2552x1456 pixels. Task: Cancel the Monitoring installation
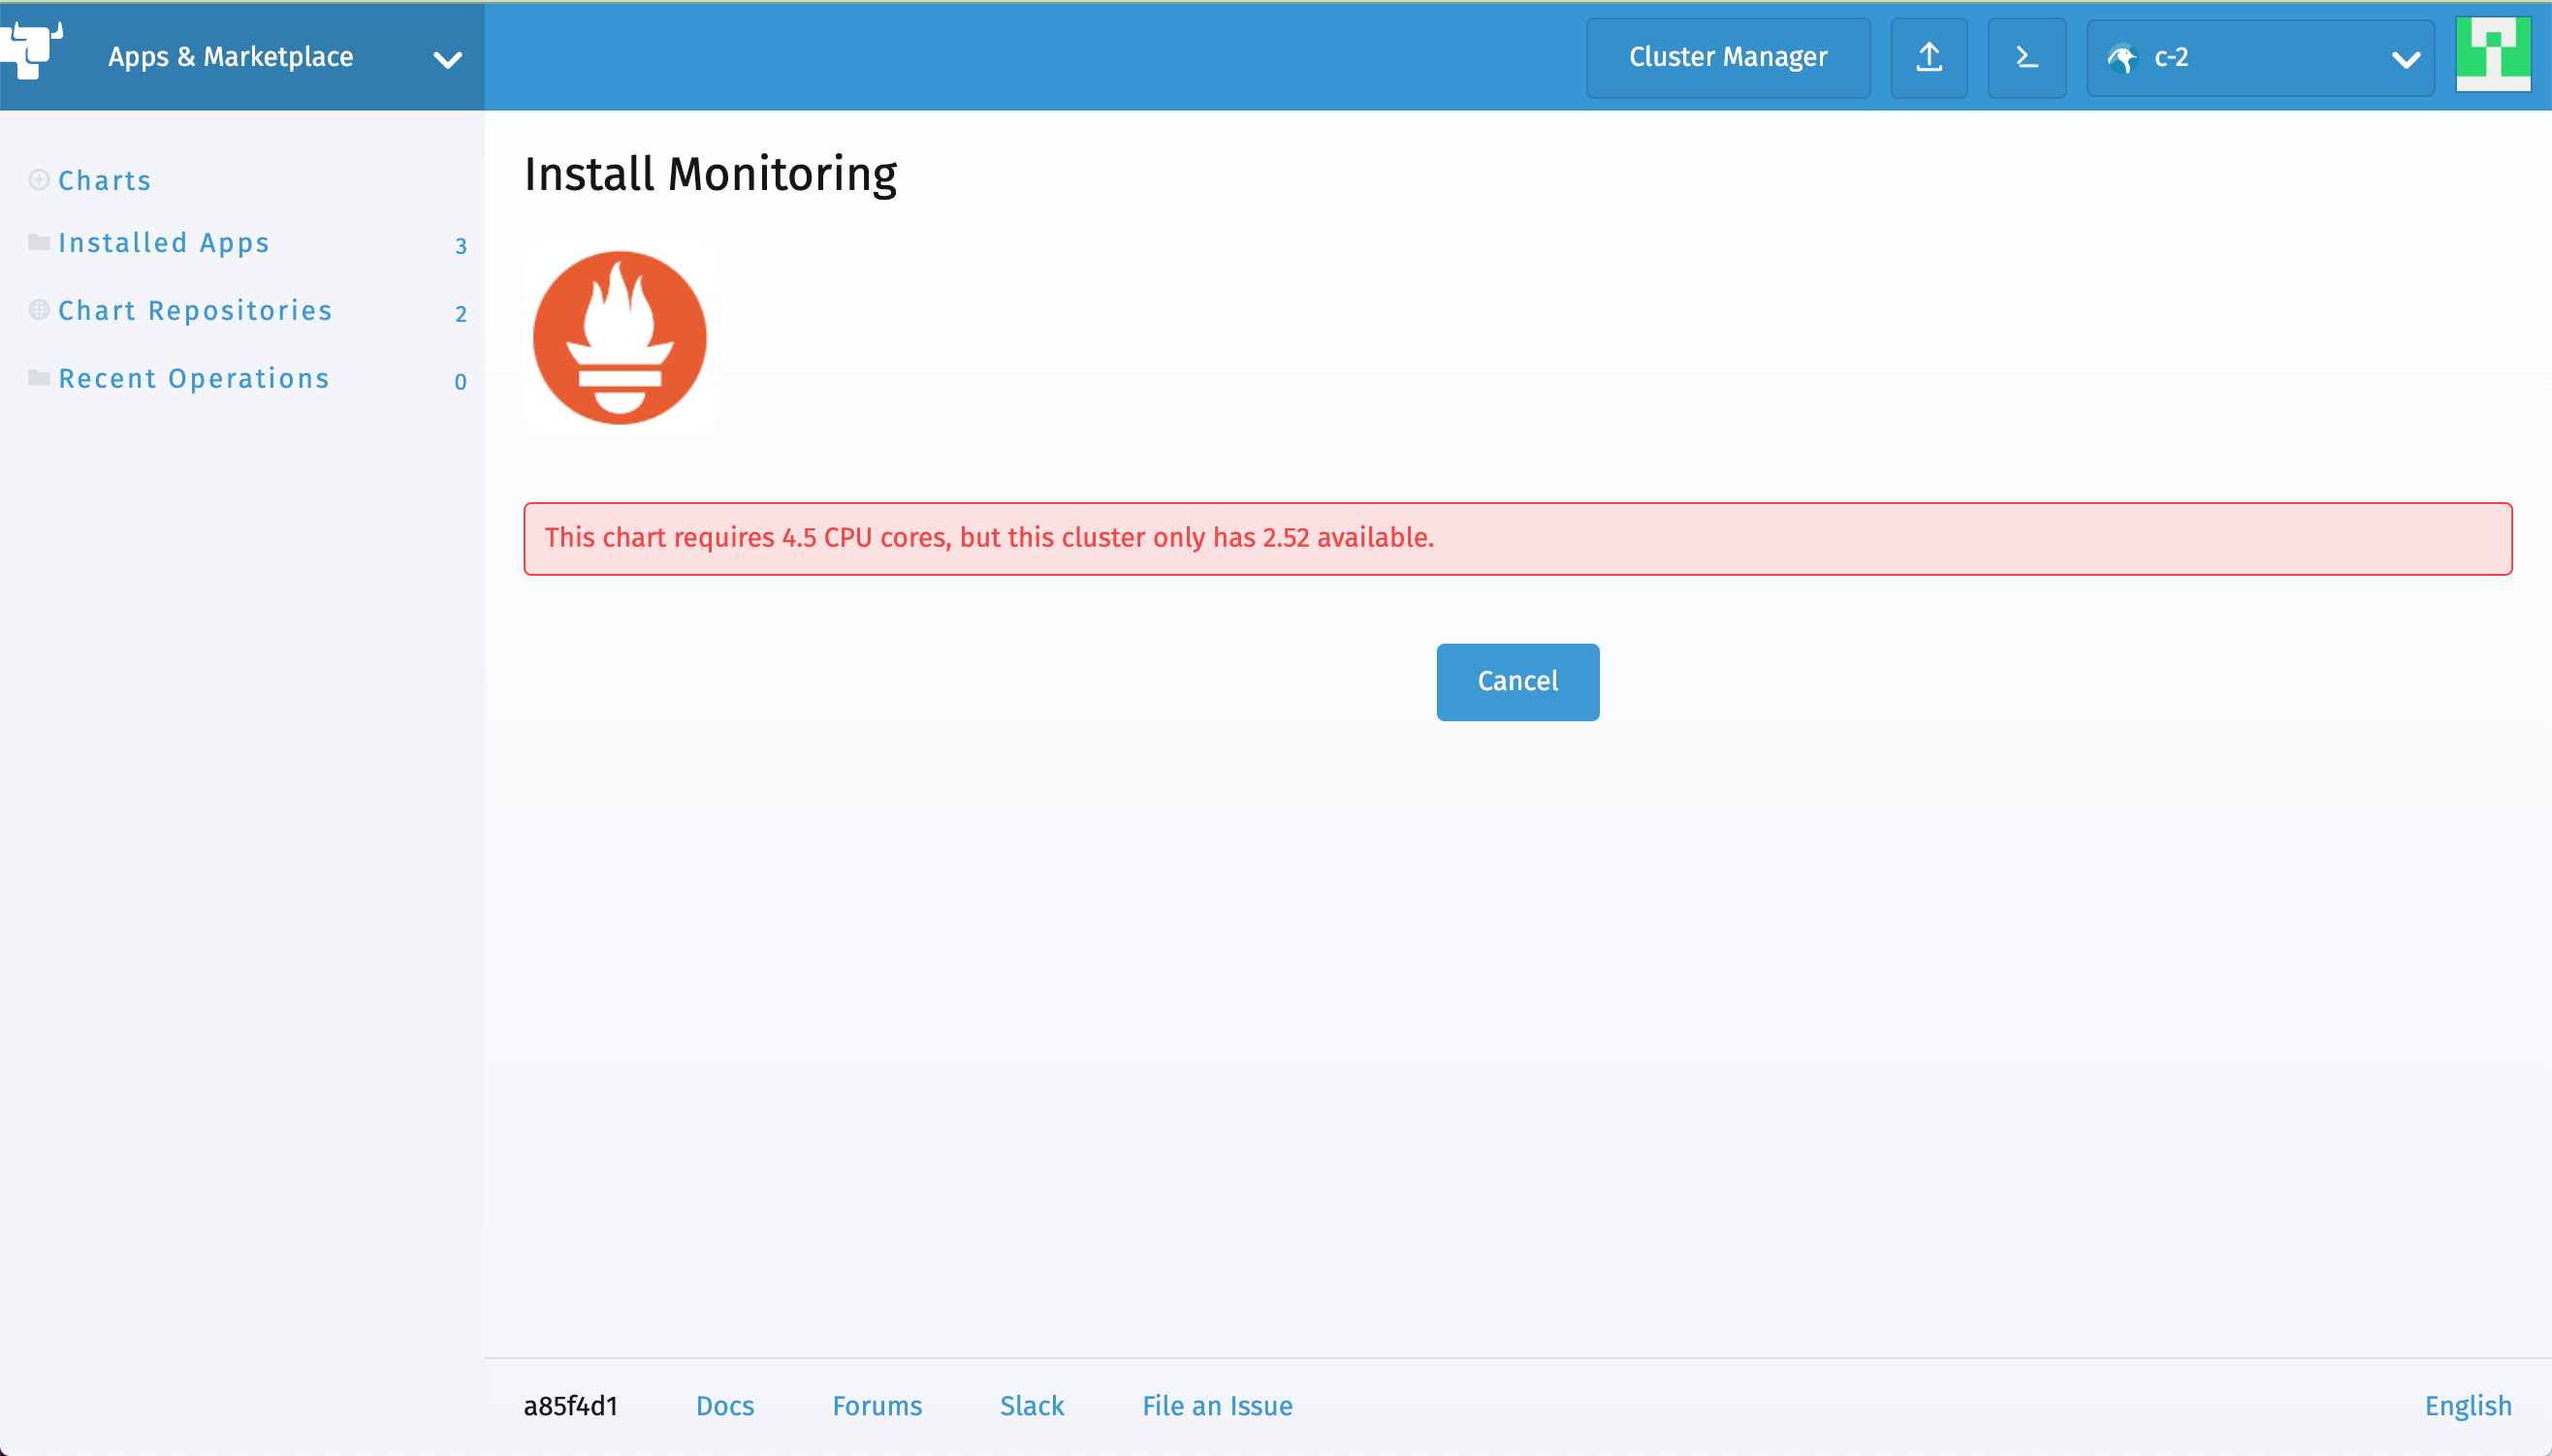point(1517,681)
